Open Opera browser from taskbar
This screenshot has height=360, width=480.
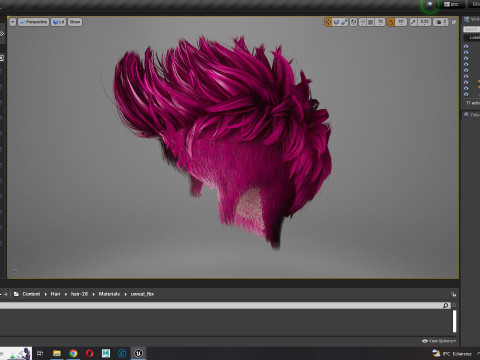click(x=89, y=353)
